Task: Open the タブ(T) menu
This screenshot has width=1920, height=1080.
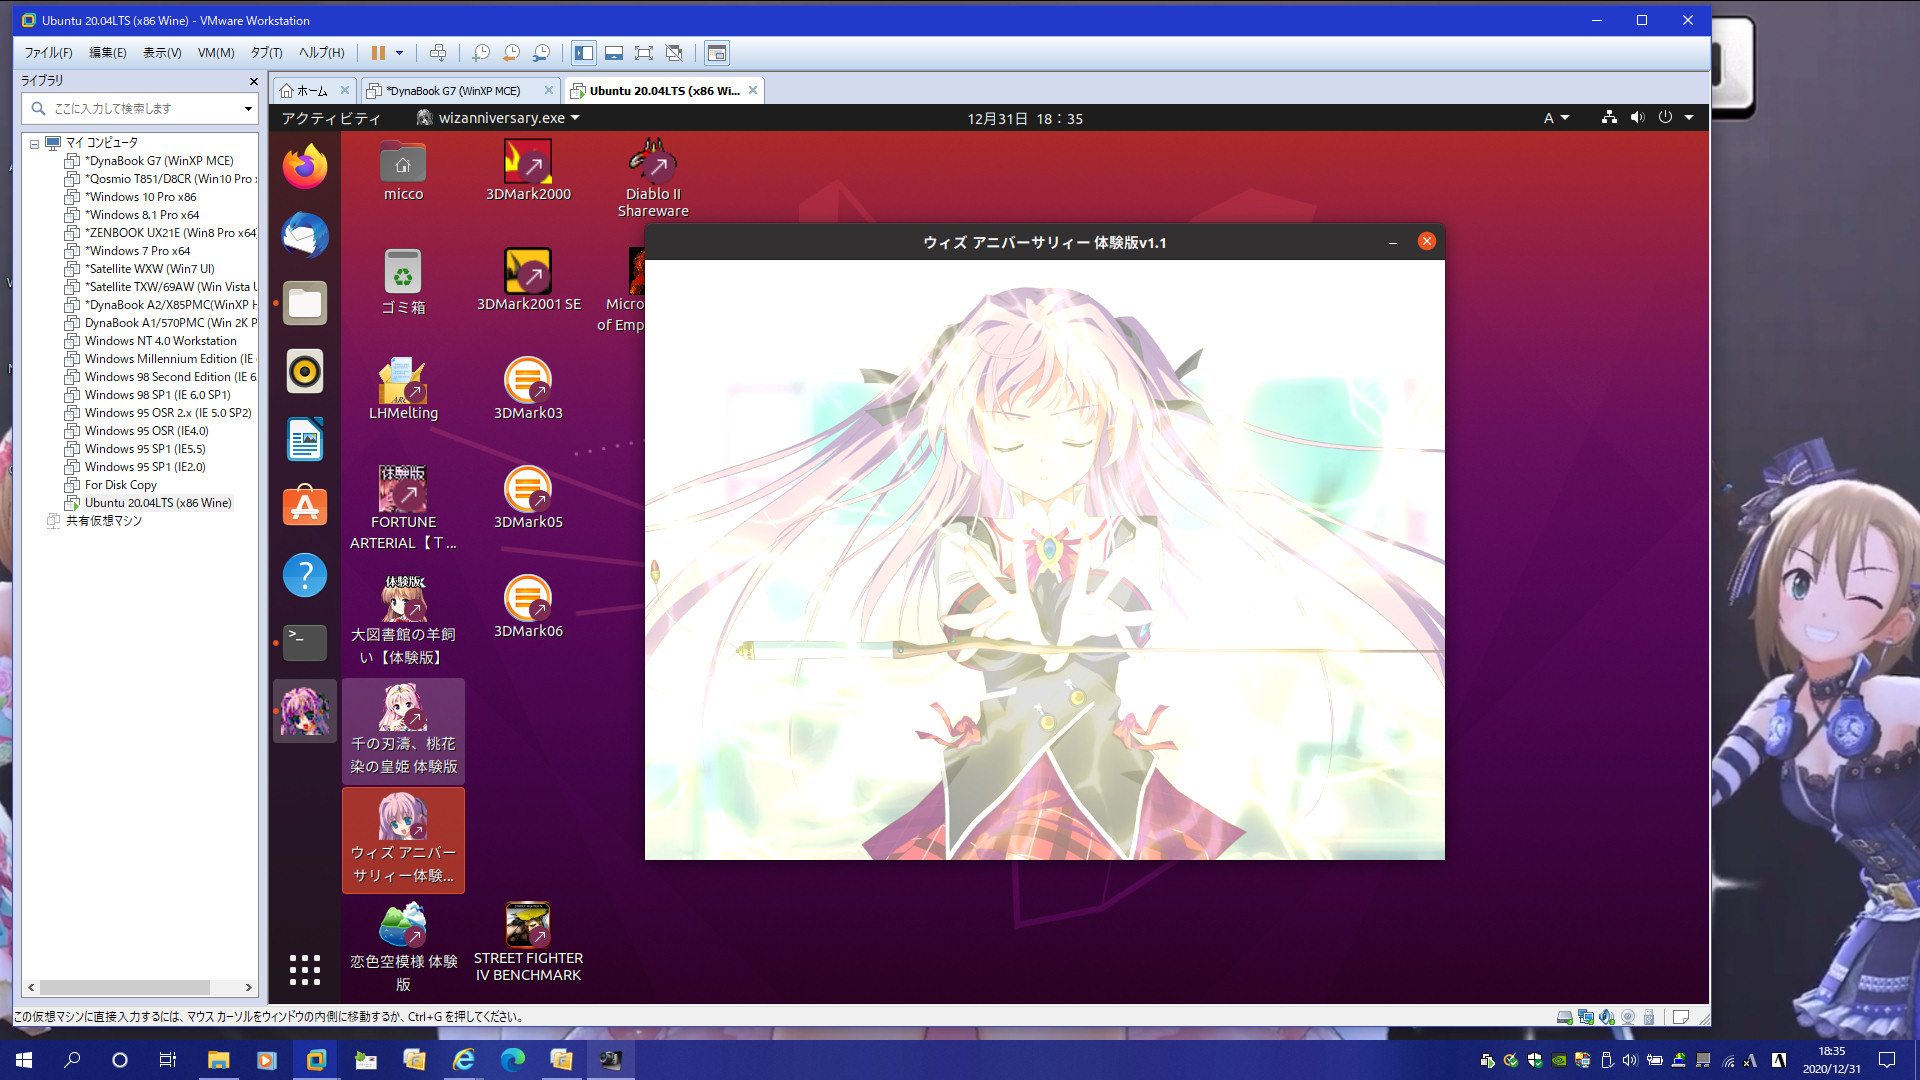Action: tap(266, 53)
